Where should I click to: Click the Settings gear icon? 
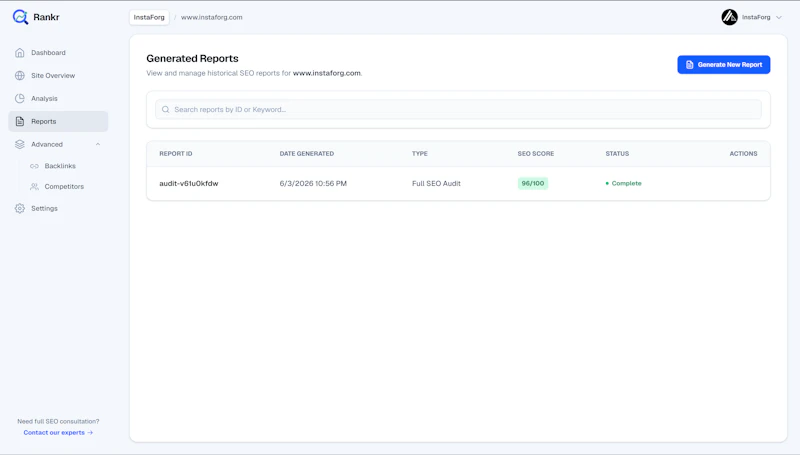tap(20, 208)
